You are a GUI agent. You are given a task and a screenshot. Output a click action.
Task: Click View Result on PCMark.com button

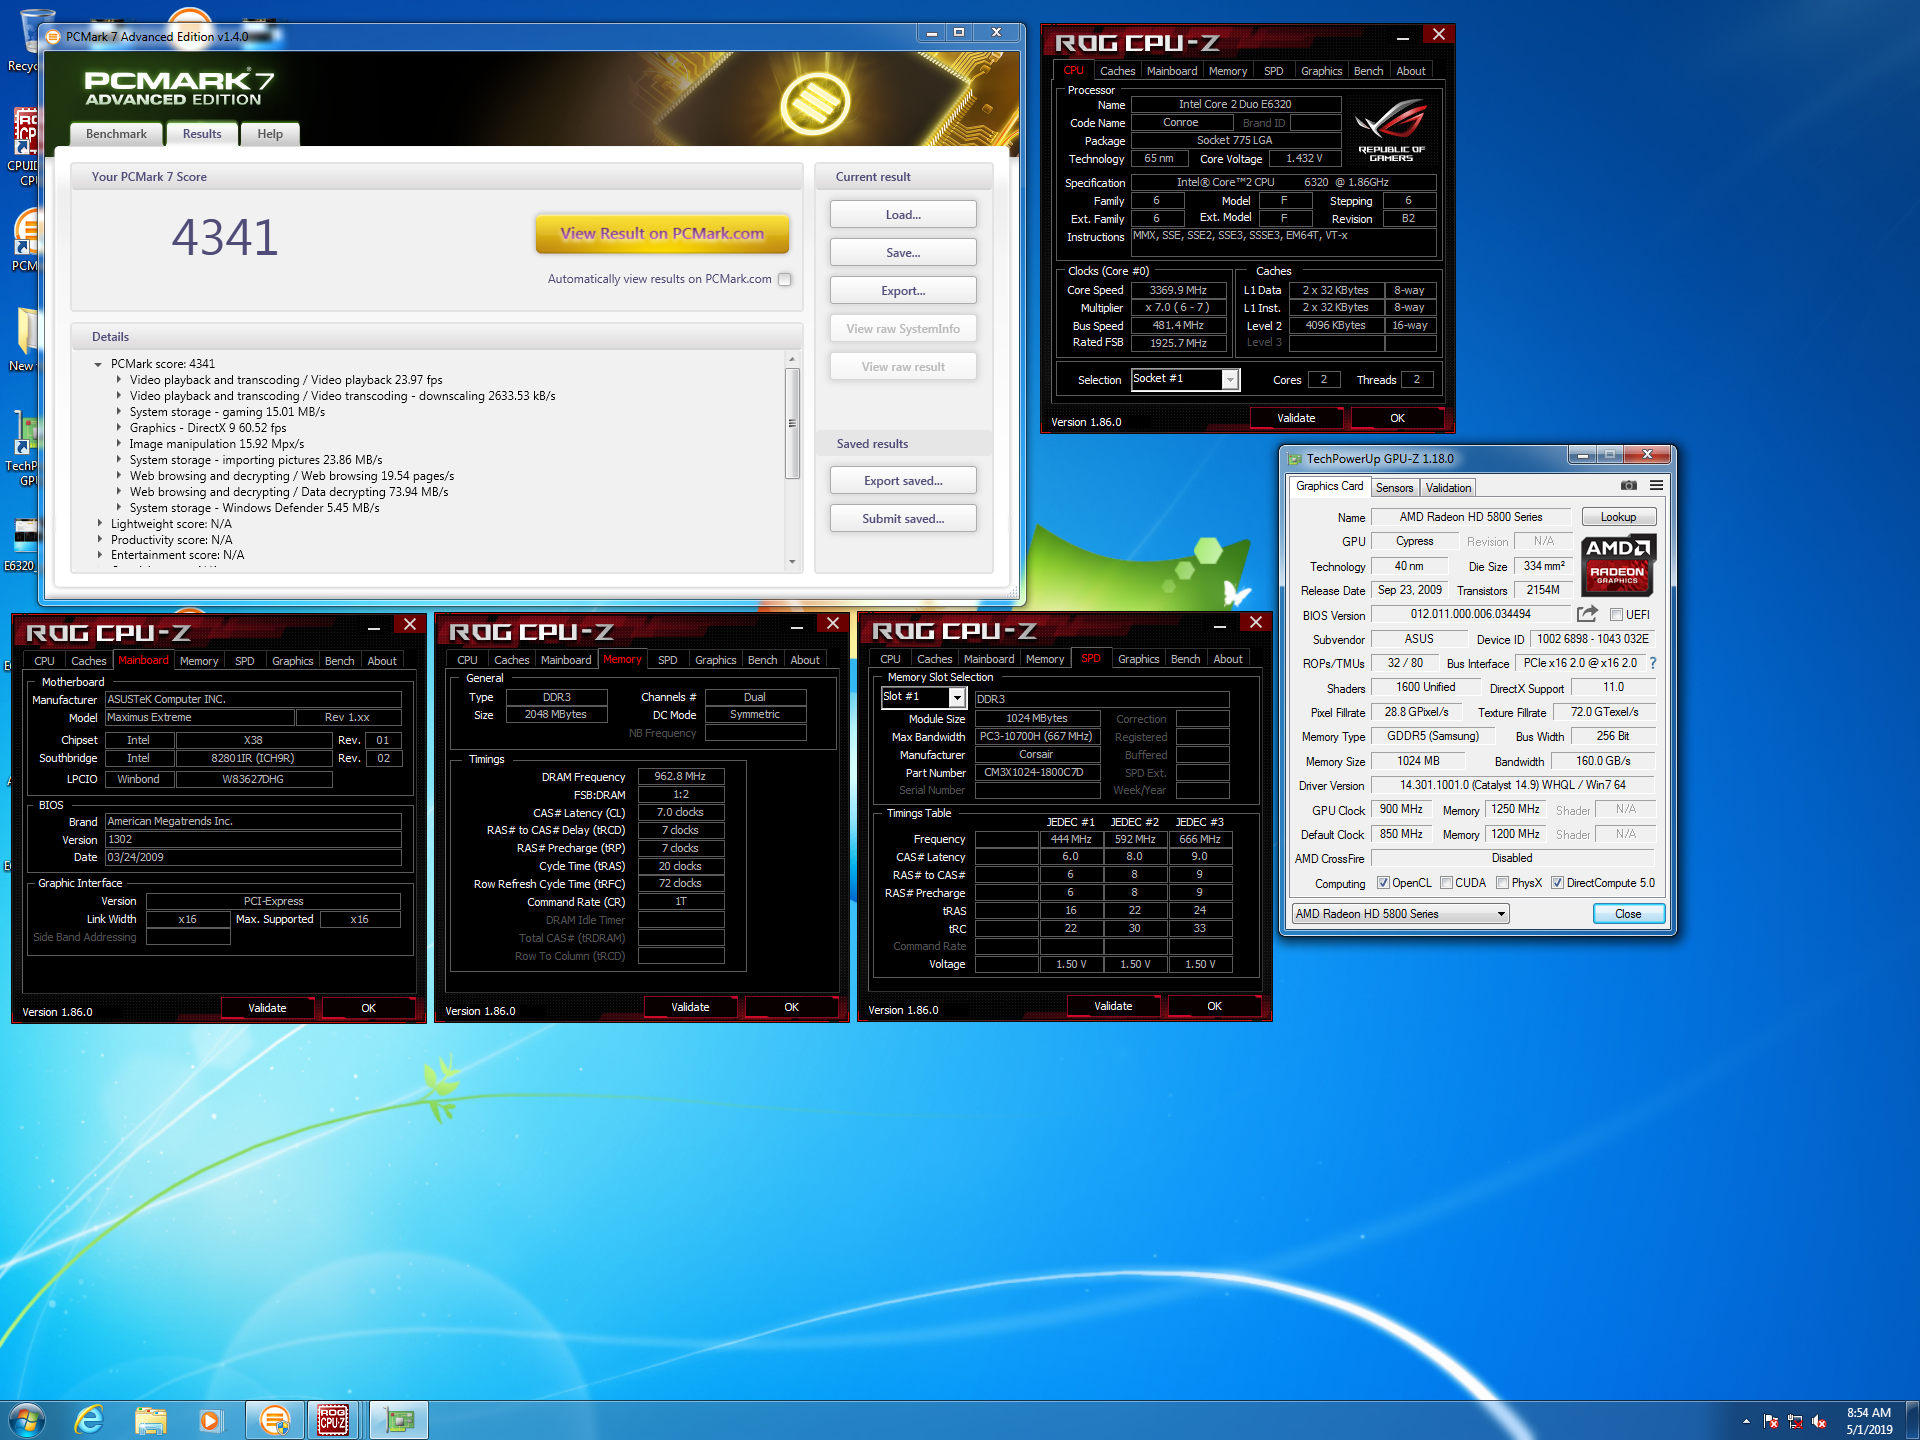click(662, 233)
